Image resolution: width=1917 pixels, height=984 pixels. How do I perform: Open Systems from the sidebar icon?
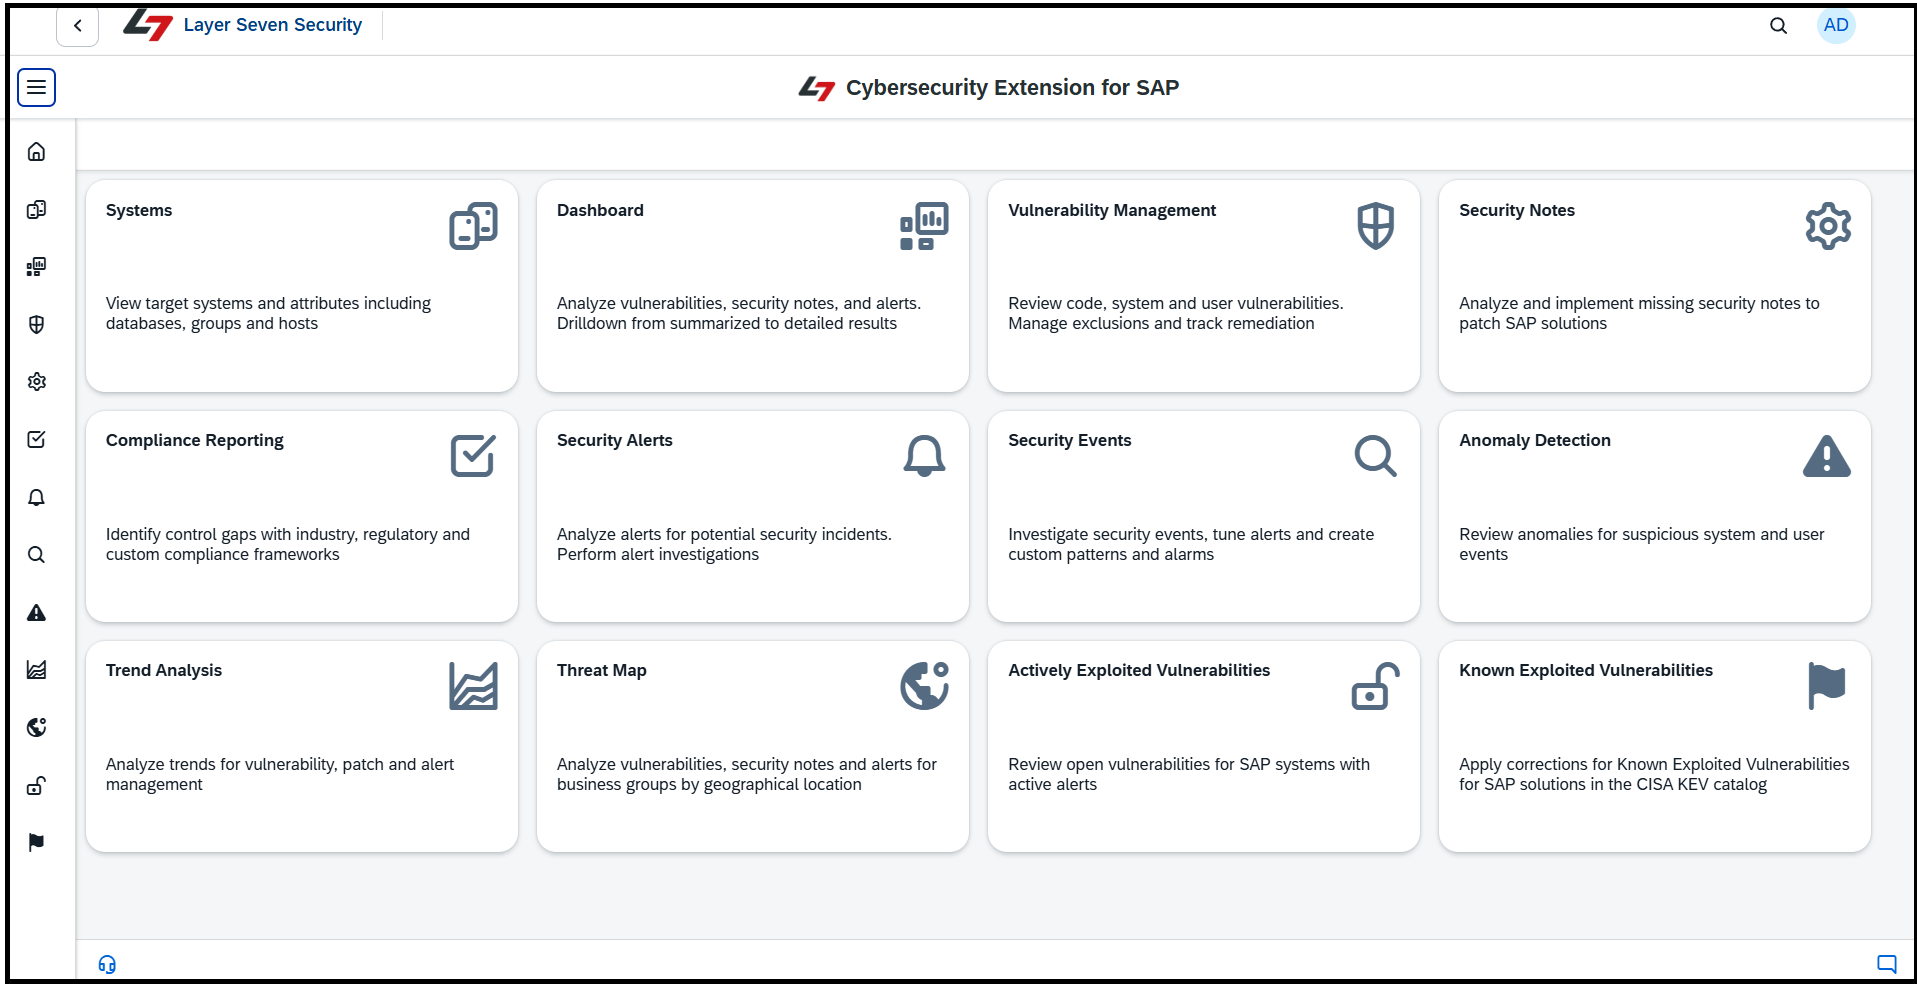(36, 210)
